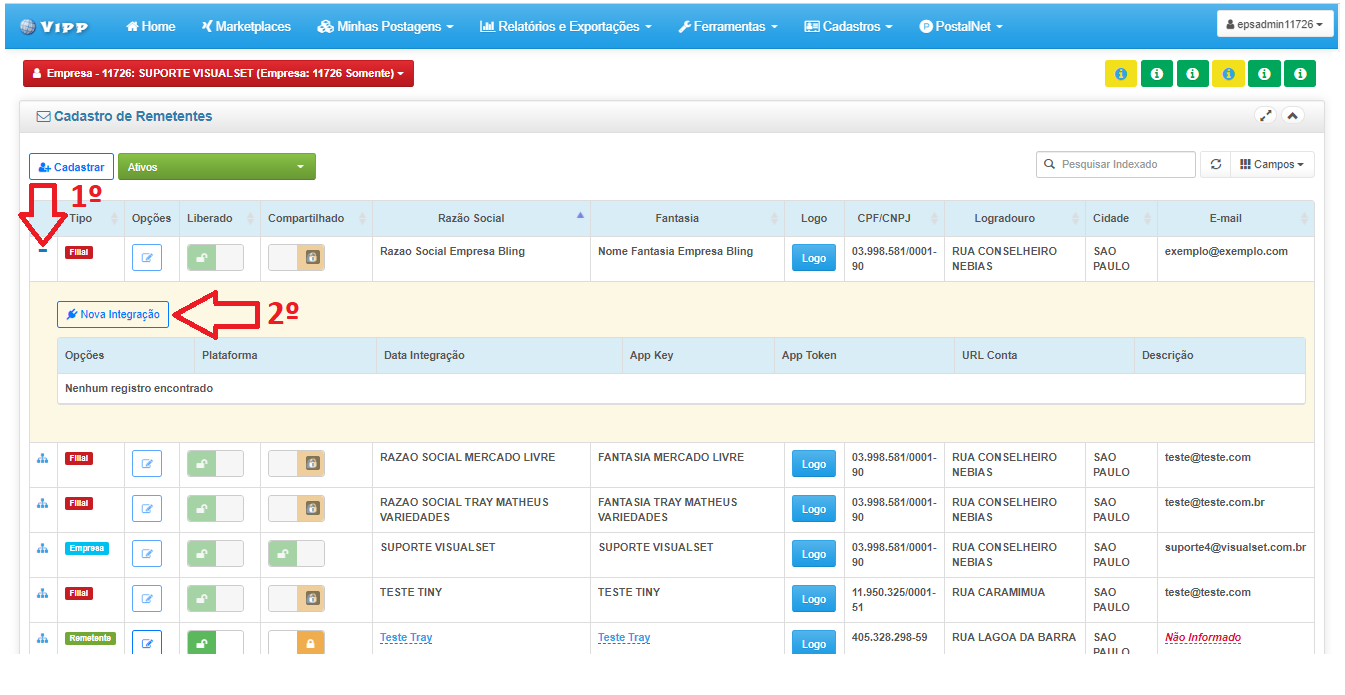Sort by CPF/CNPJ column header
Viewport: 1345px width, 695px height.
coord(894,218)
